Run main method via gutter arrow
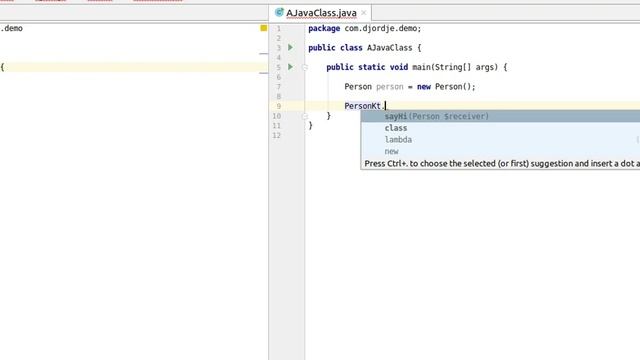This screenshot has height=360, width=640. [290, 67]
